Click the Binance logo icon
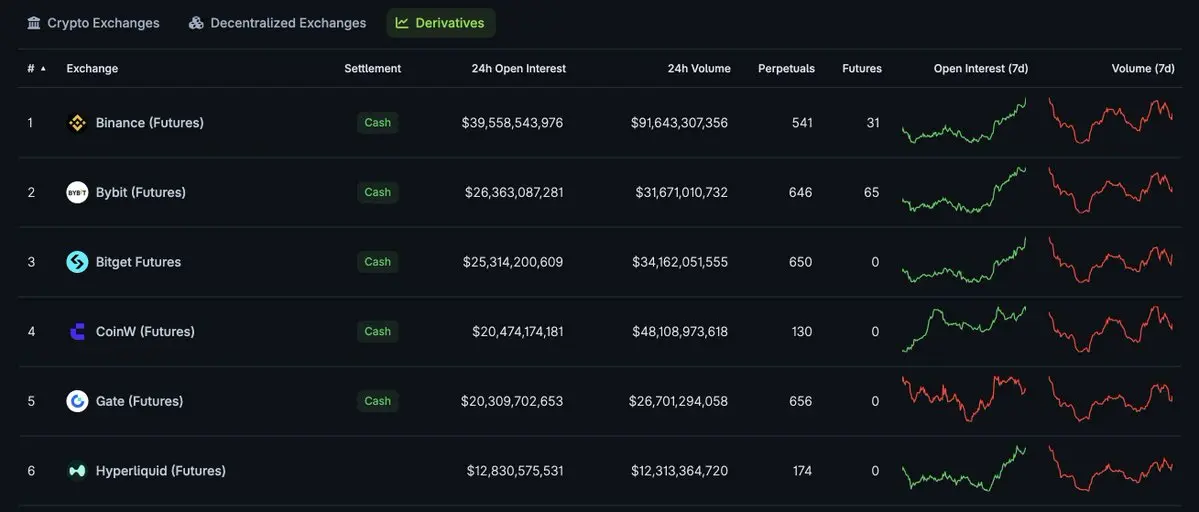This screenshot has width=1199, height=512. point(77,122)
